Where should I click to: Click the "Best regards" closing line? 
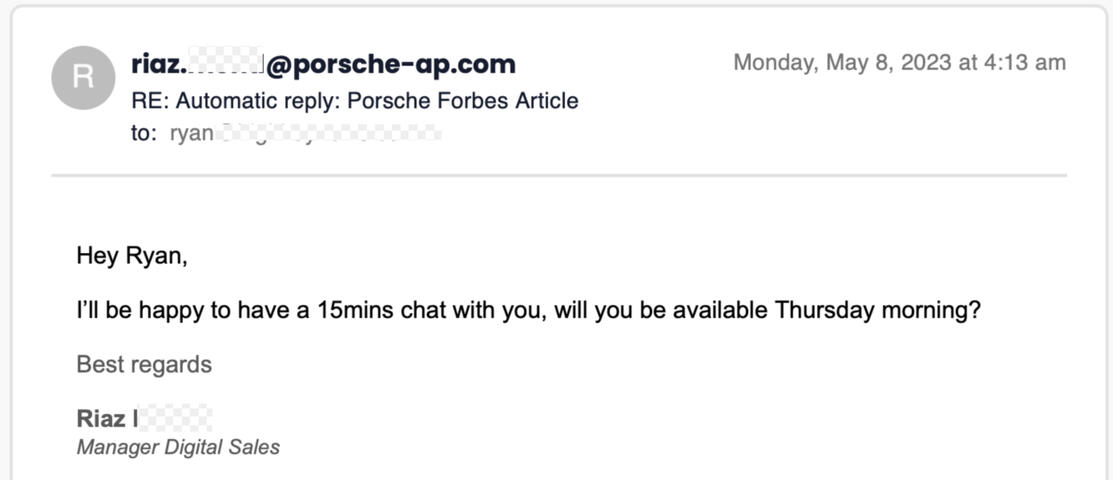pos(144,364)
